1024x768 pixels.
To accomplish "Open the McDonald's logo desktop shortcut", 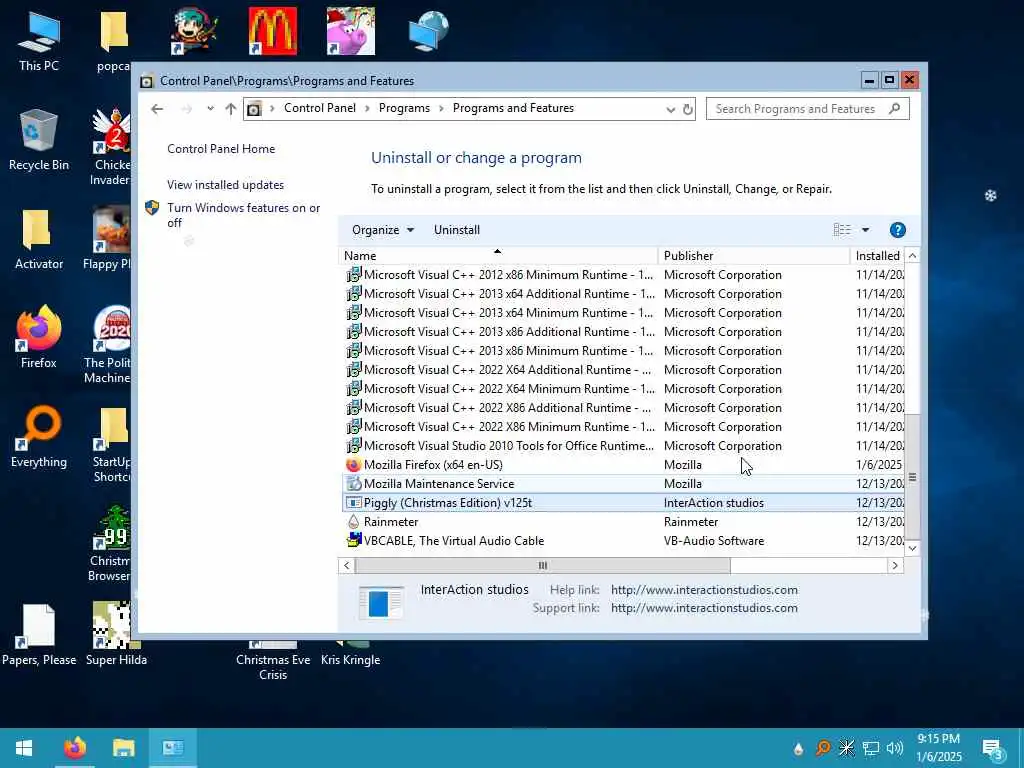I will click(272, 31).
